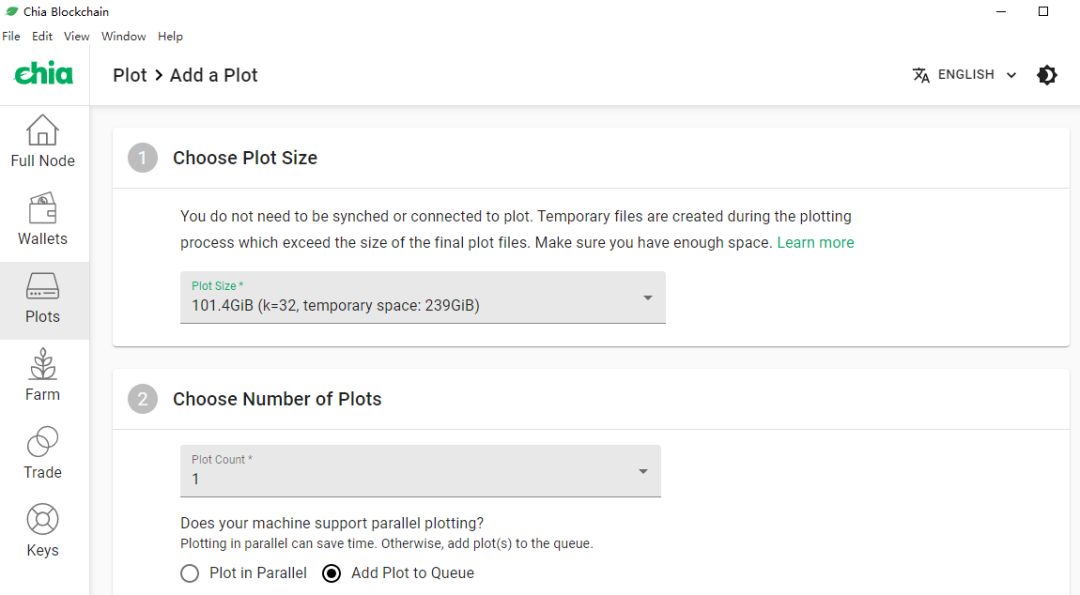Click the Trade circles icon
Viewport: 1080px width, 595px height.
point(42,441)
